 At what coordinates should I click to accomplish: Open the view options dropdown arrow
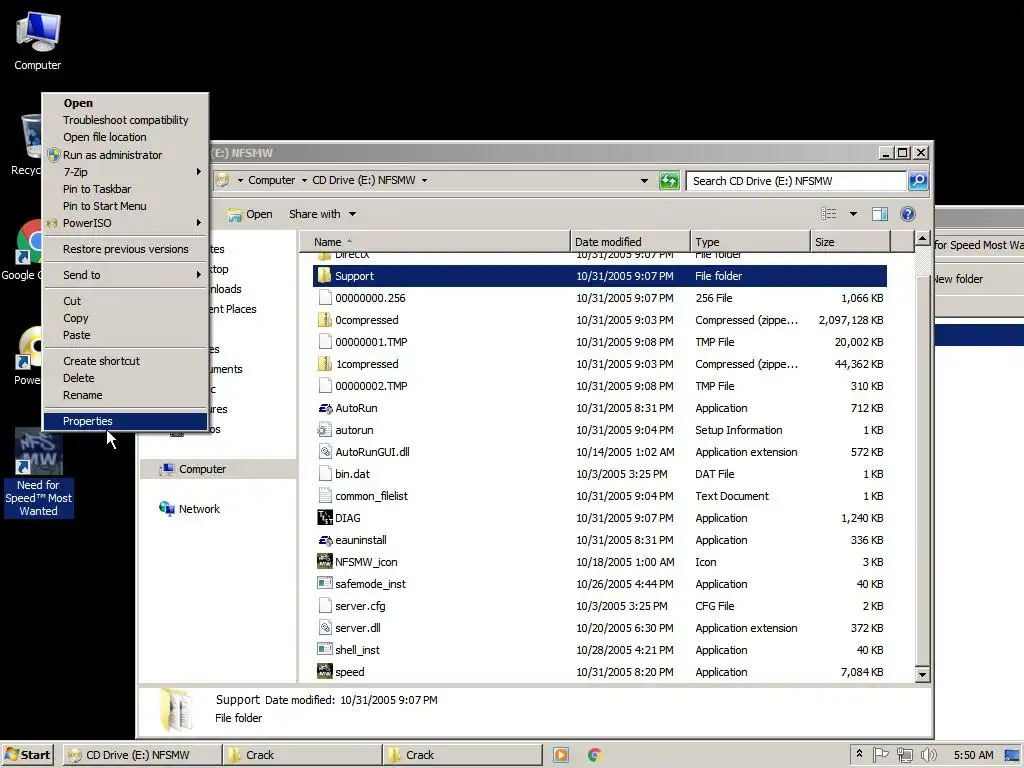tap(853, 214)
